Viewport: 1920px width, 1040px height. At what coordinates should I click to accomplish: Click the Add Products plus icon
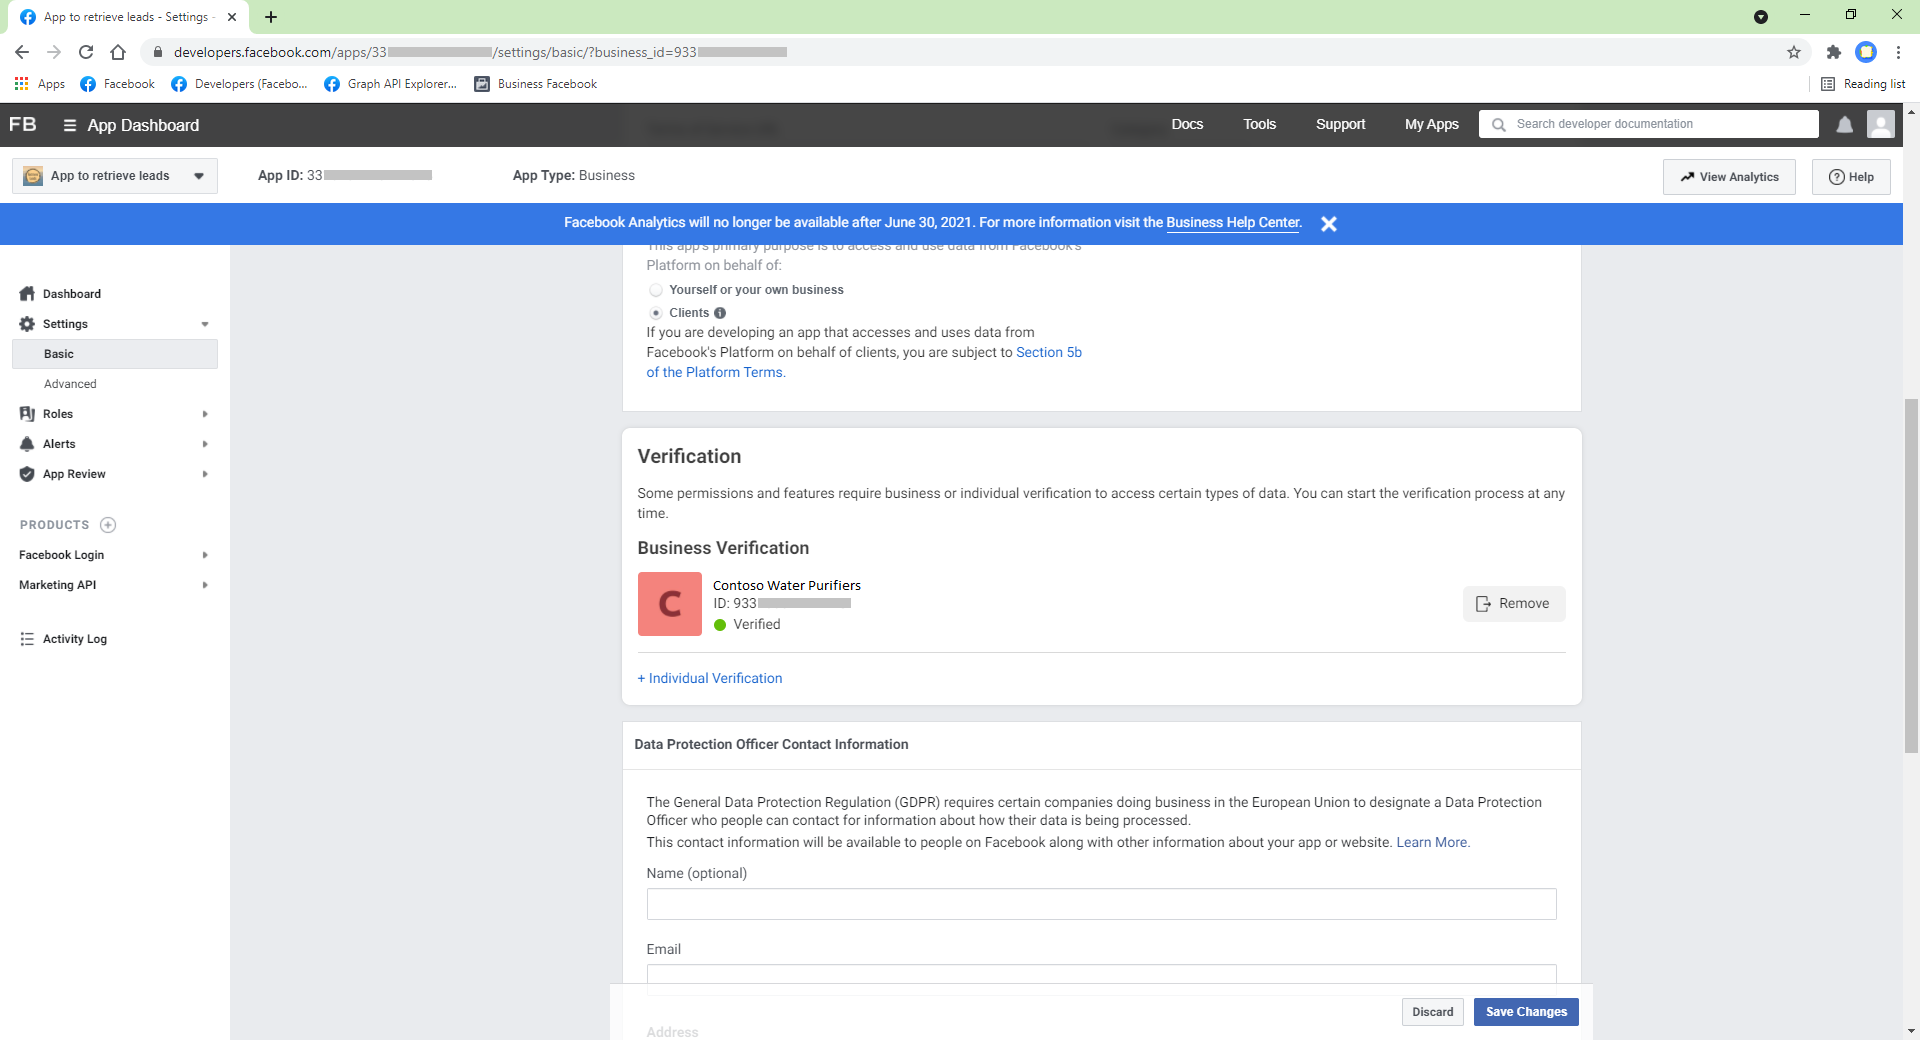(108, 525)
